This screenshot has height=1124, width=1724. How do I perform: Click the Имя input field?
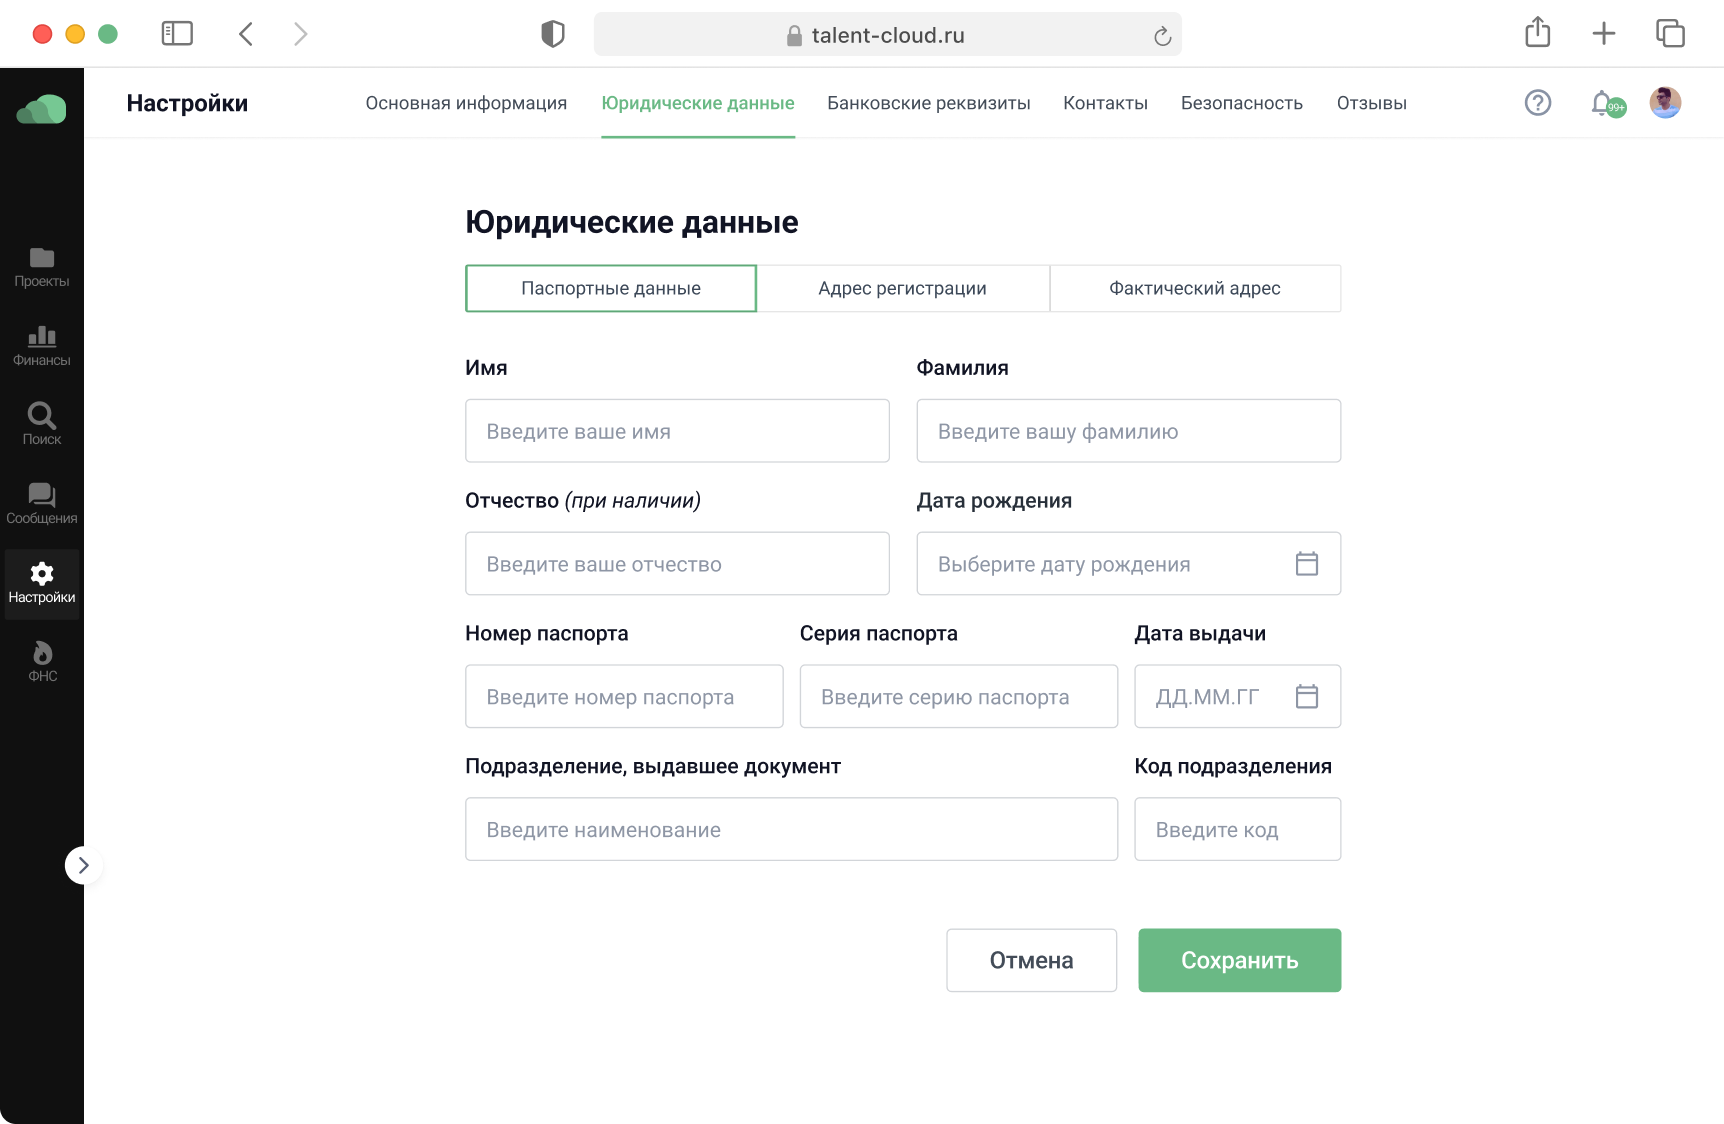[677, 431]
